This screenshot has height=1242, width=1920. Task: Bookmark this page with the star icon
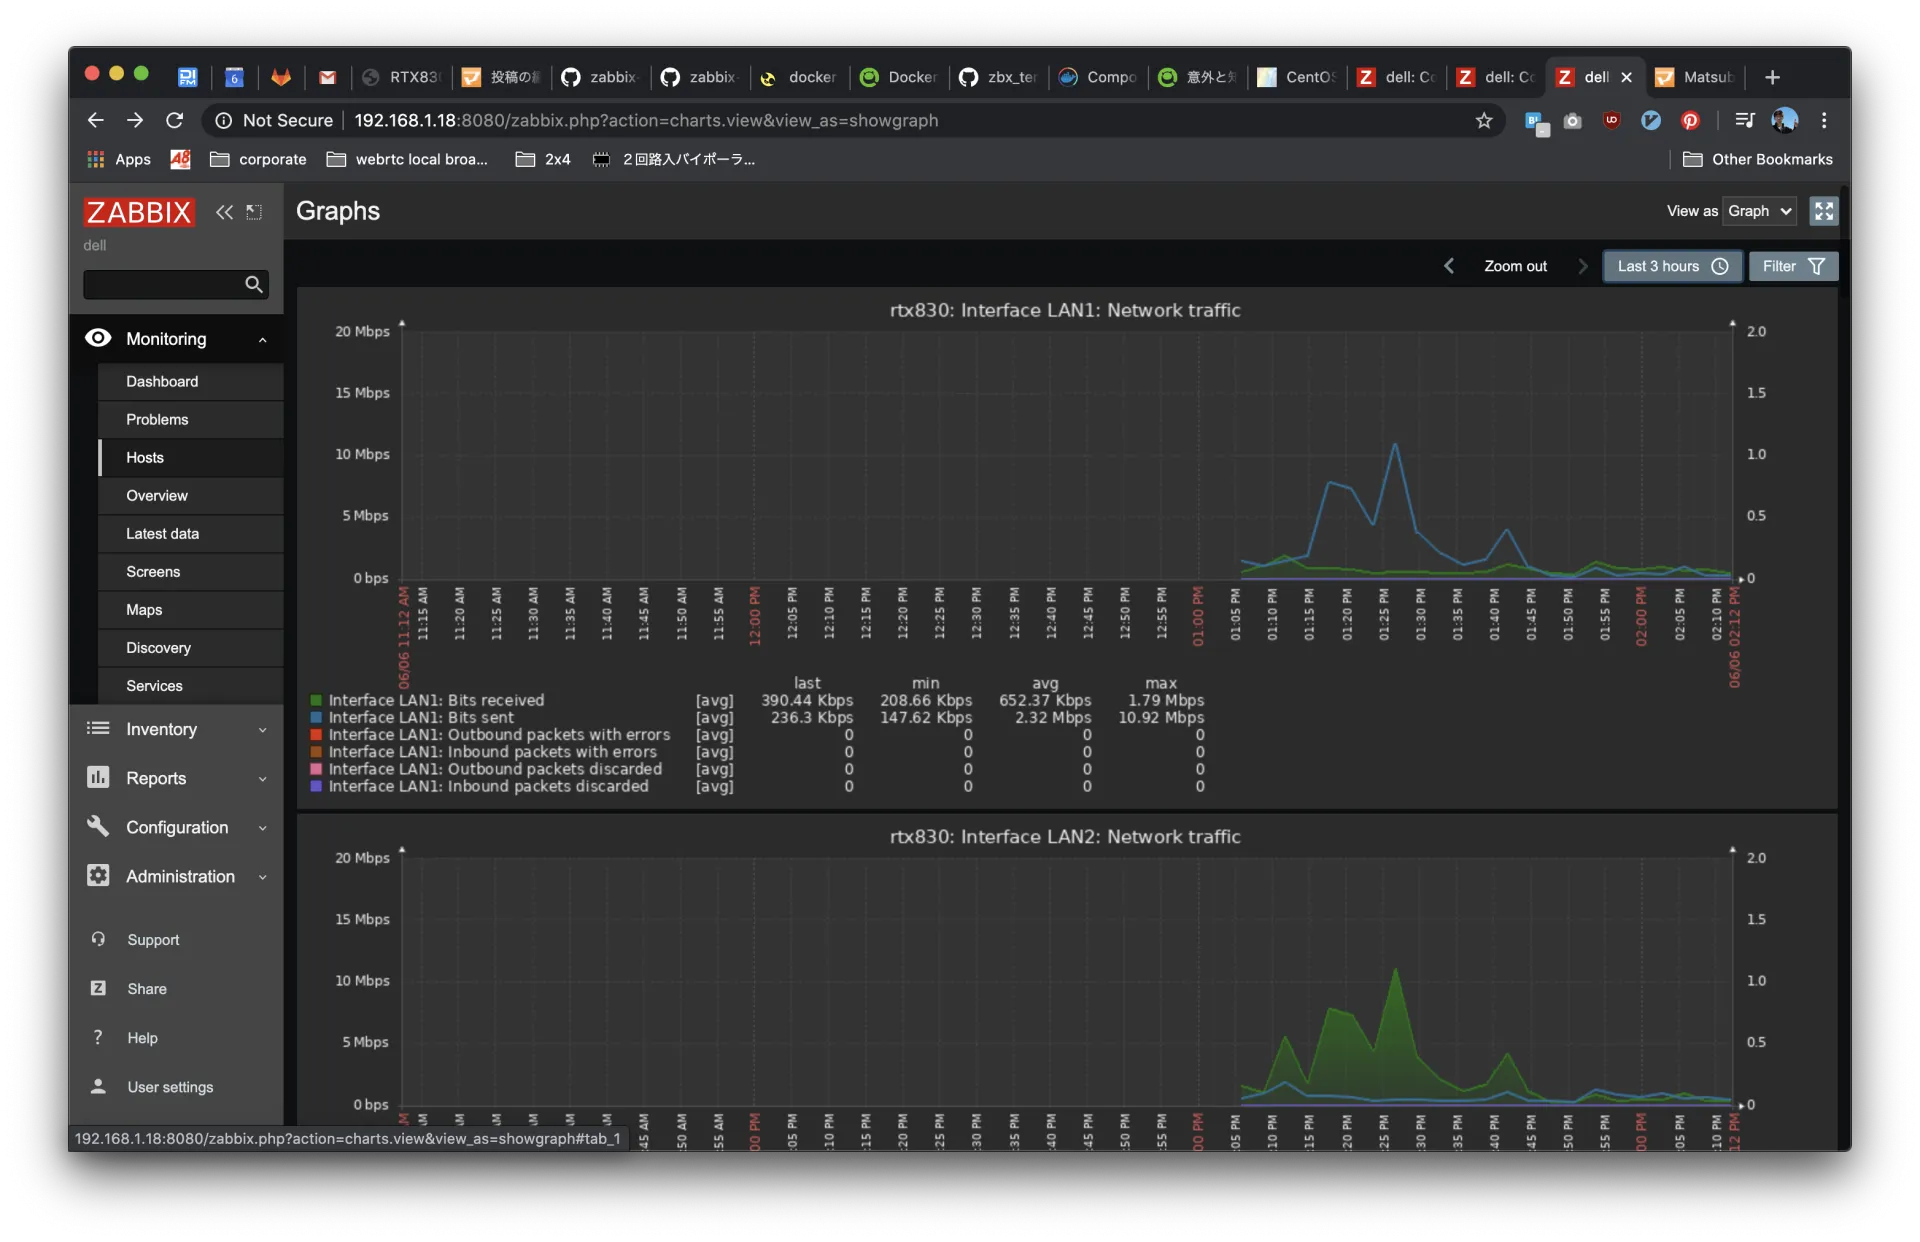[x=1484, y=120]
